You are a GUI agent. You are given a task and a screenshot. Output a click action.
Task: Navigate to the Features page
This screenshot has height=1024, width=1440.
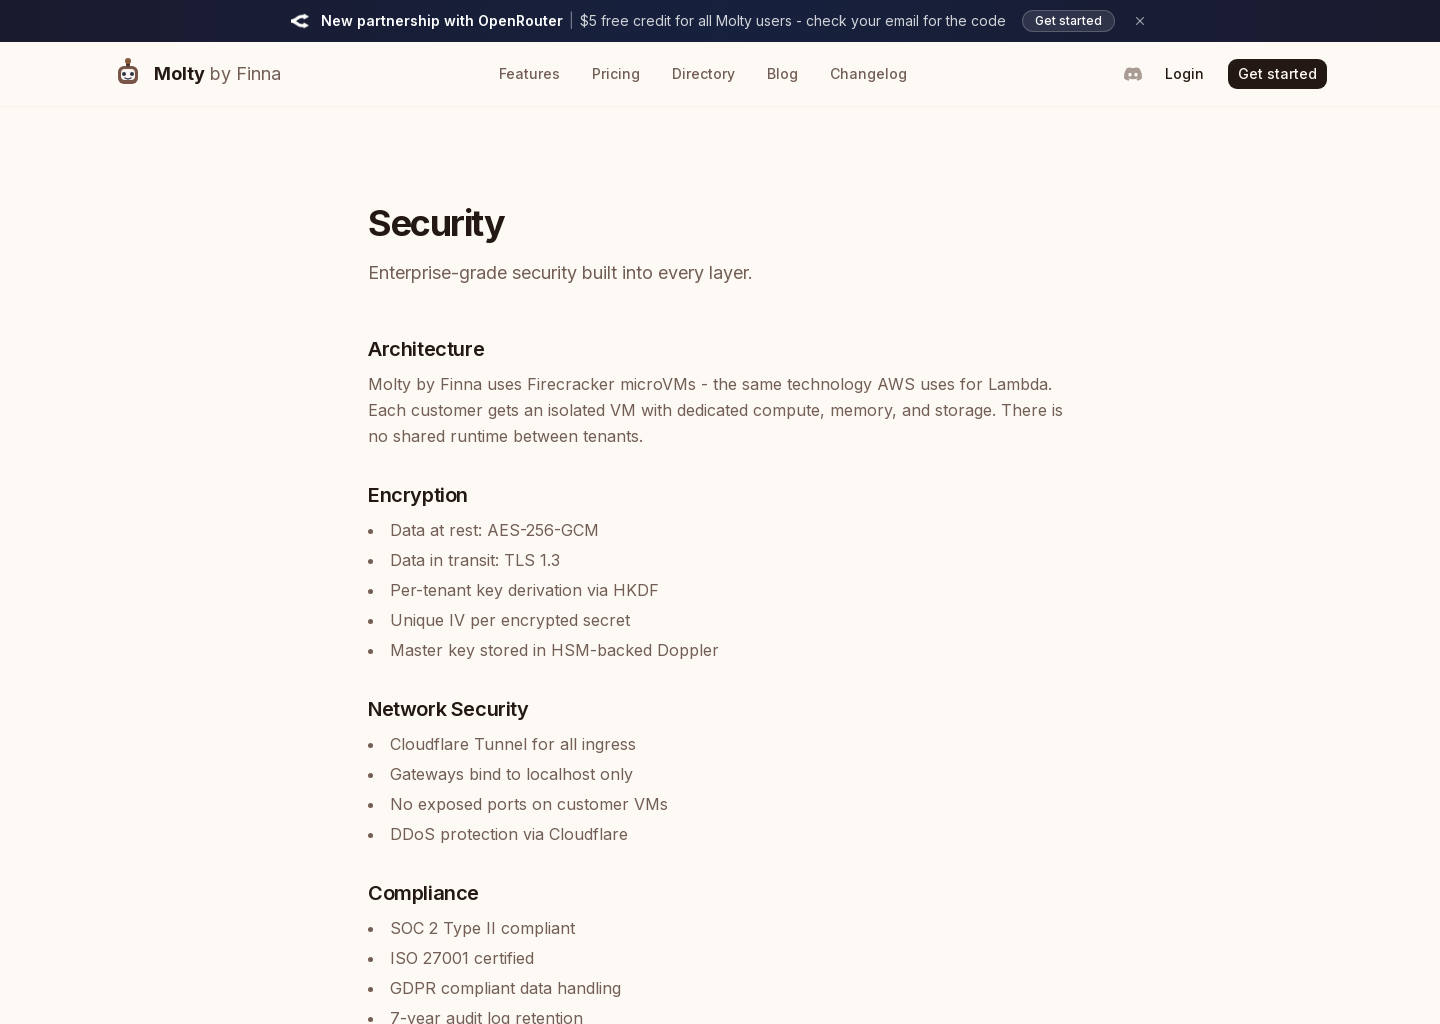[x=529, y=74]
